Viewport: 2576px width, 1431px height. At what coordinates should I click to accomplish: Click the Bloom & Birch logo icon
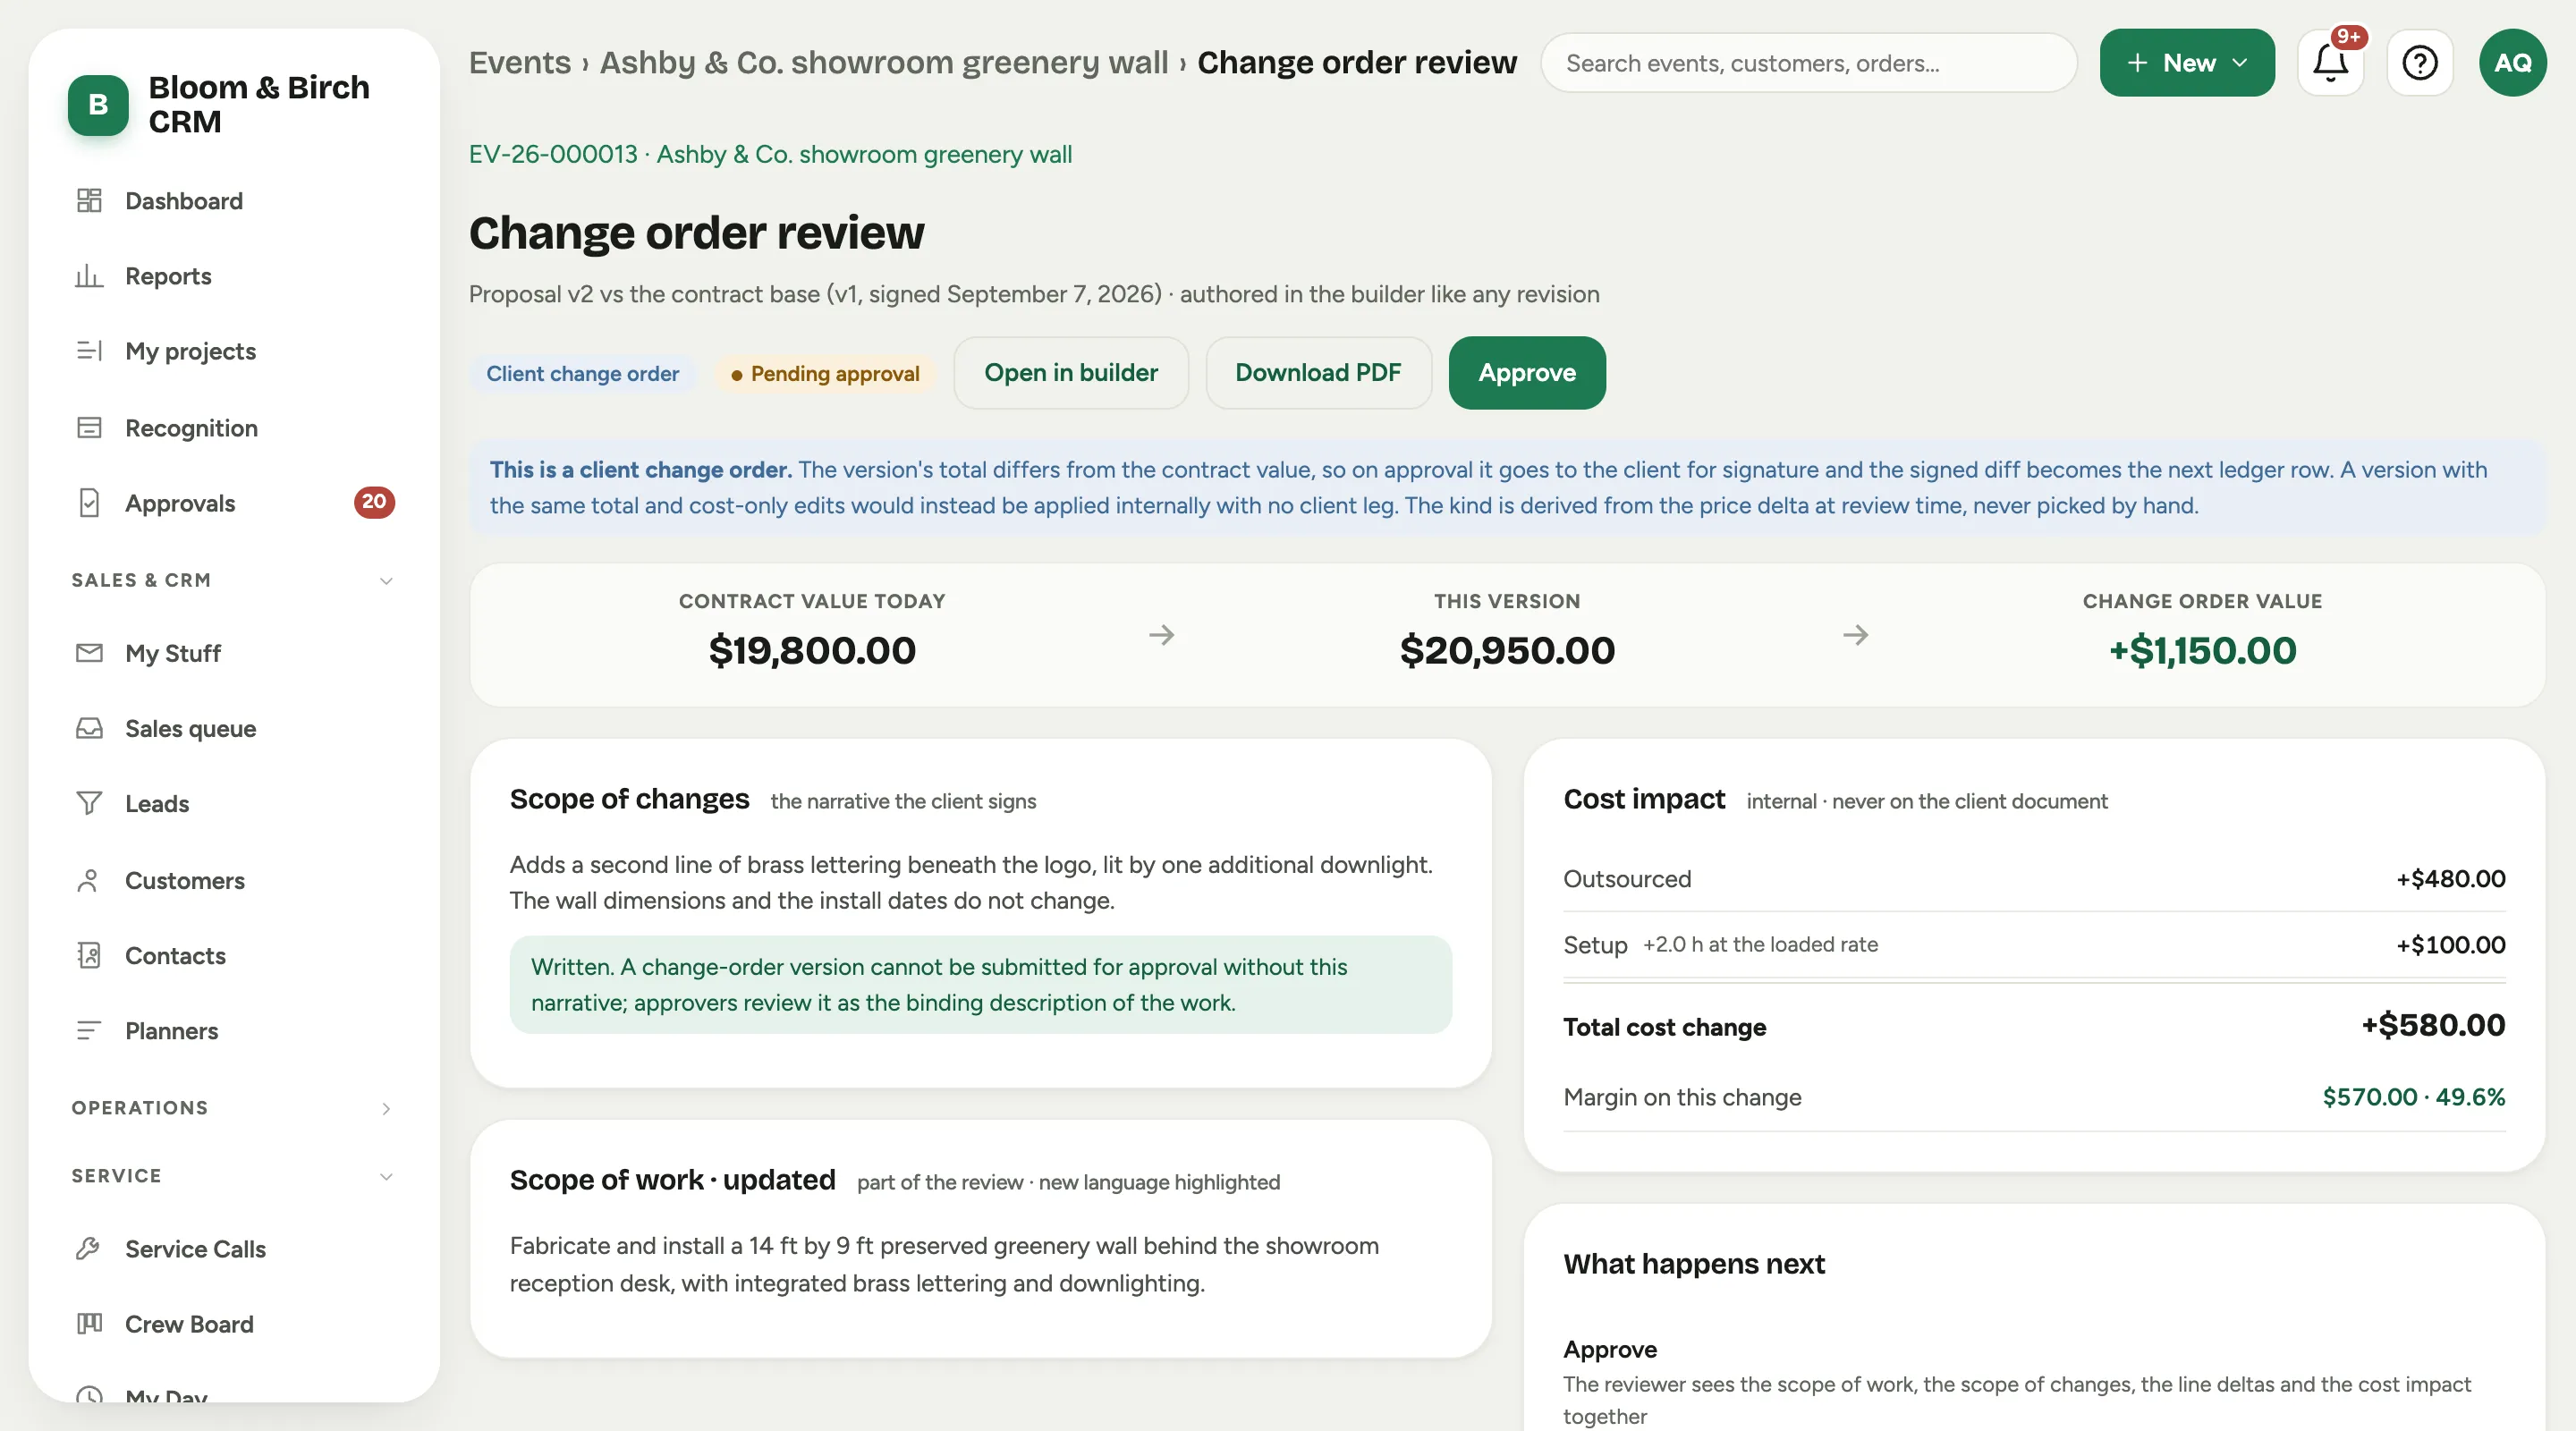98,104
